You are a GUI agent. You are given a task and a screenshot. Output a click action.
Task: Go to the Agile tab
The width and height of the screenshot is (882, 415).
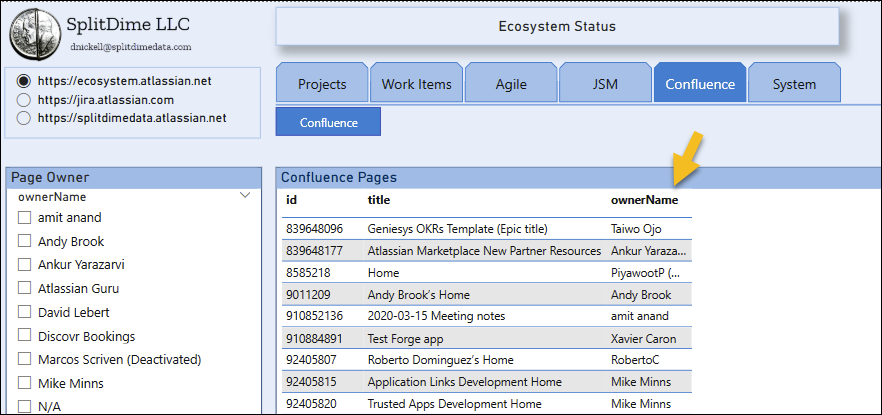click(510, 84)
